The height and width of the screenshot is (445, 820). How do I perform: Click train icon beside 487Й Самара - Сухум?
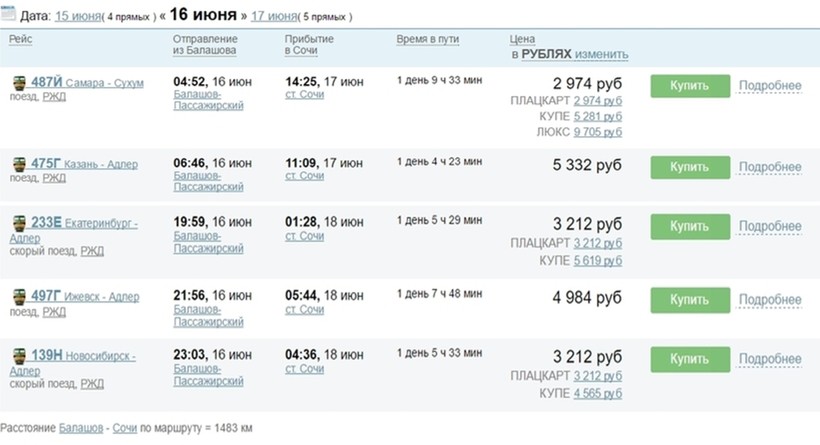point(19,83)
